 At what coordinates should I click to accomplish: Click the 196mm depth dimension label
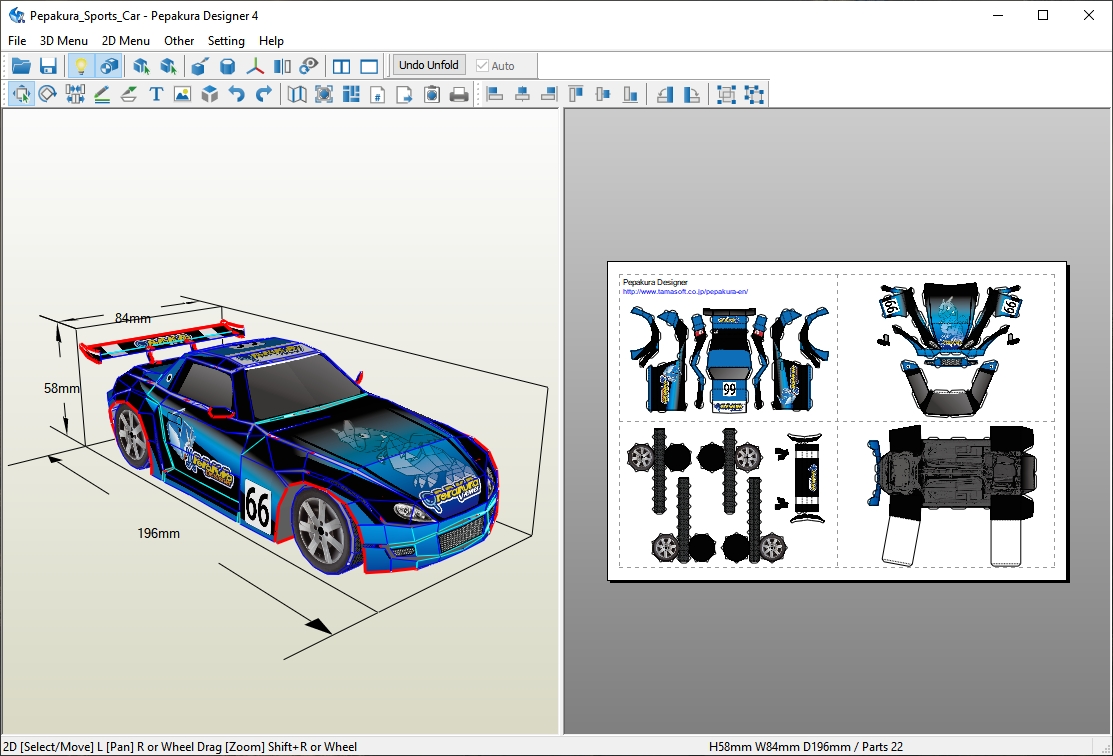(158, 533)
